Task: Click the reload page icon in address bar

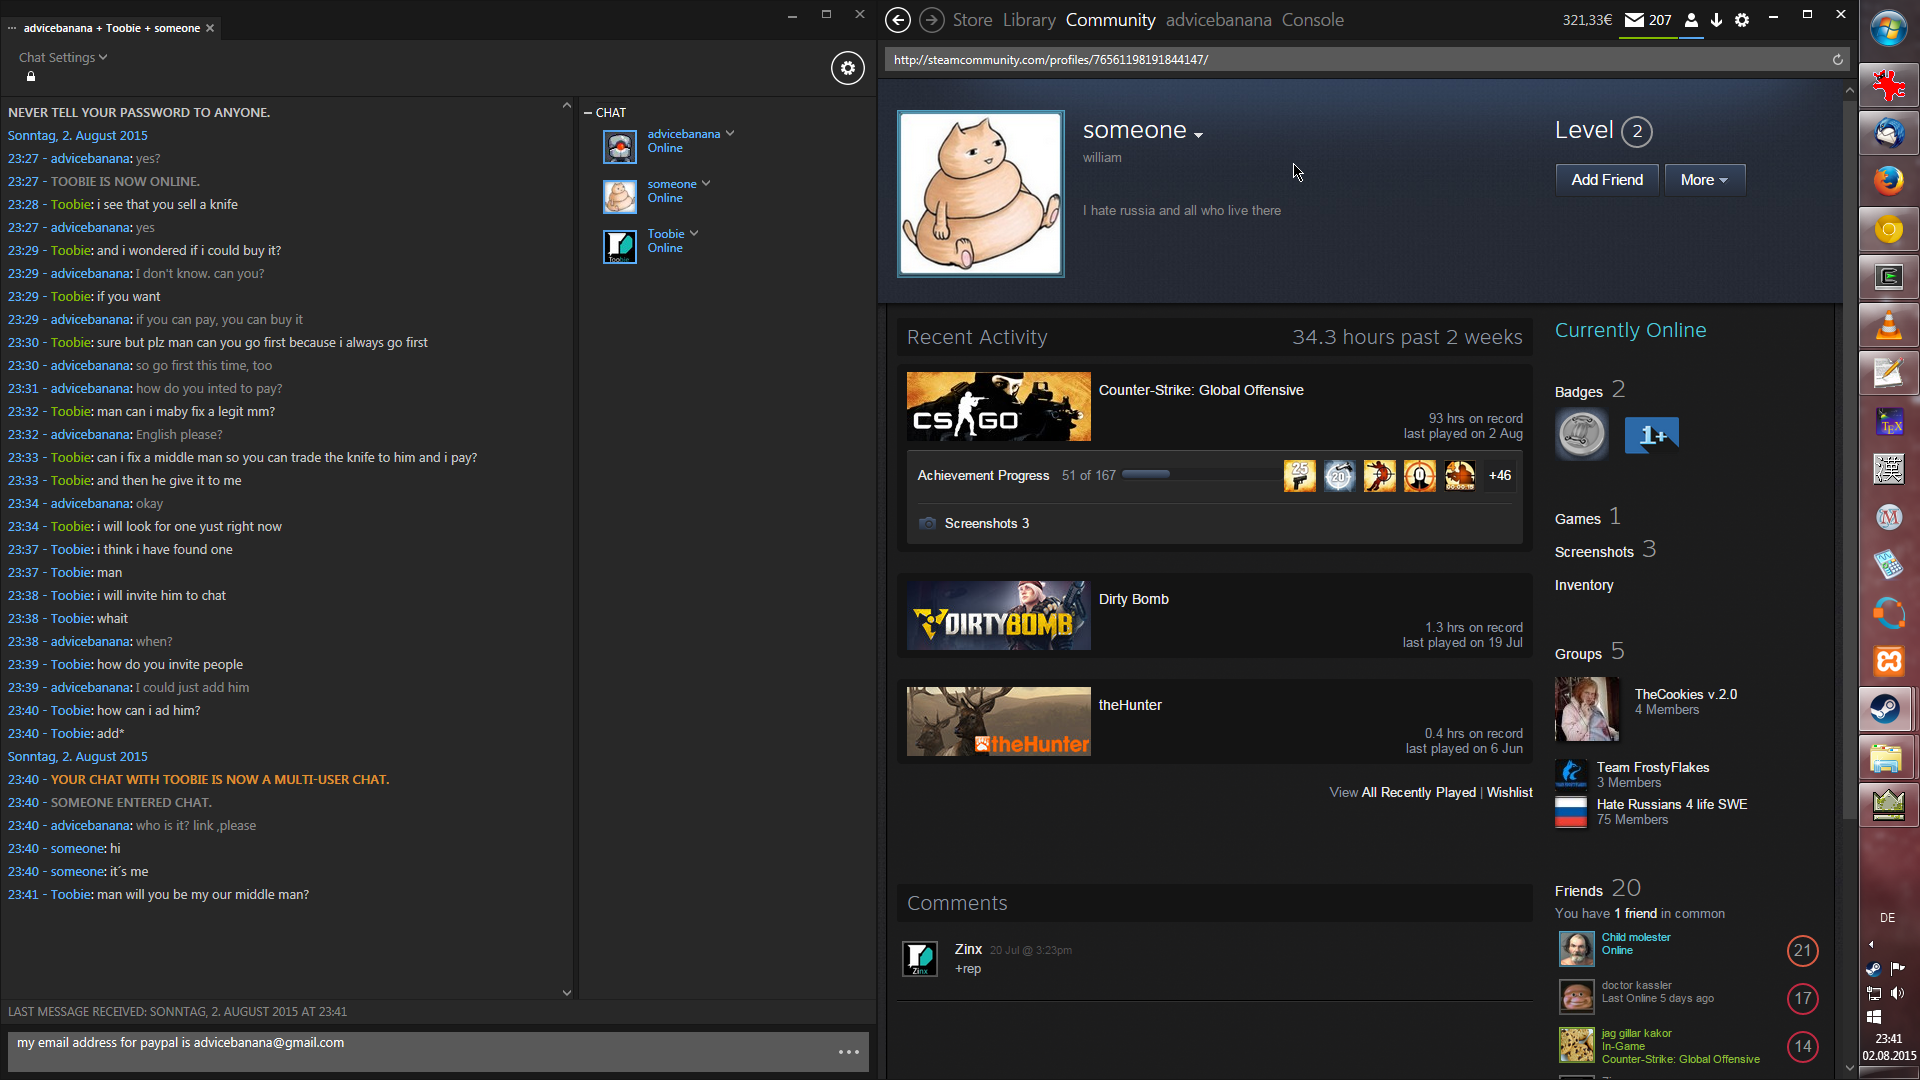Action: point(1837,60)
